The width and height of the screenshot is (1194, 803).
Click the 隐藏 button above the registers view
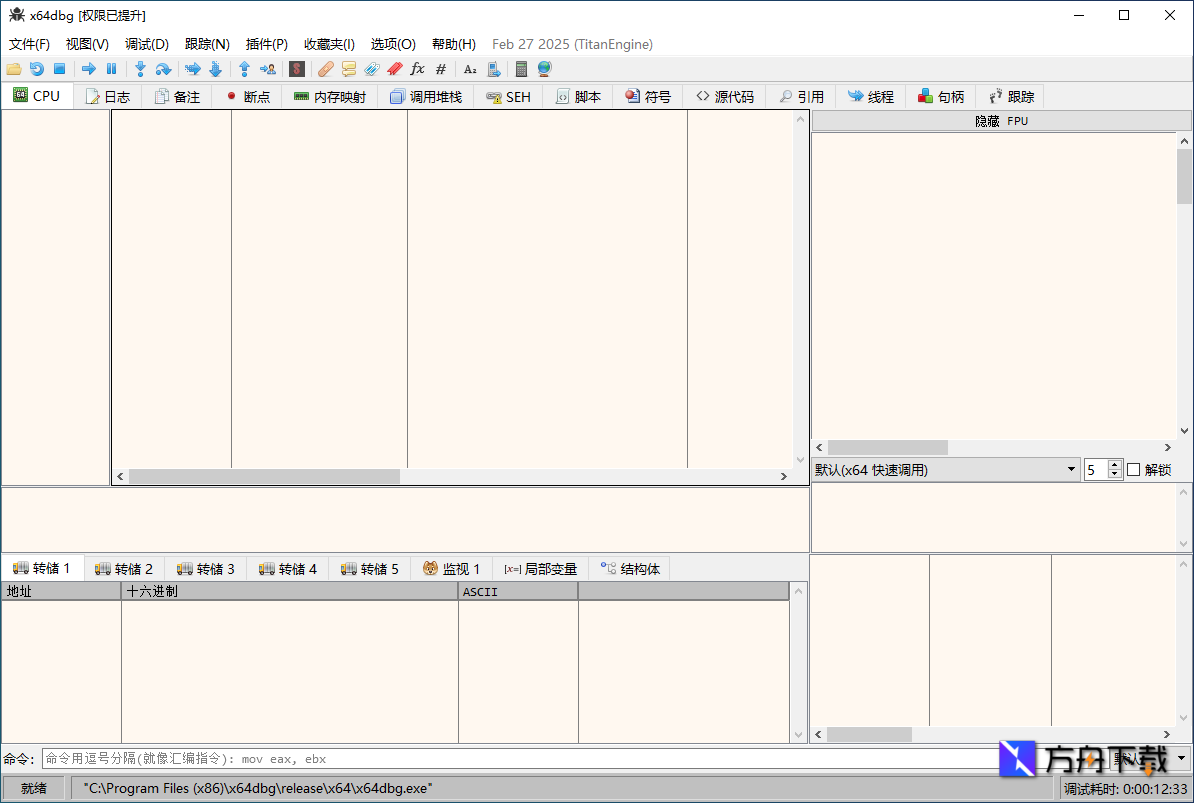point(986,120)
